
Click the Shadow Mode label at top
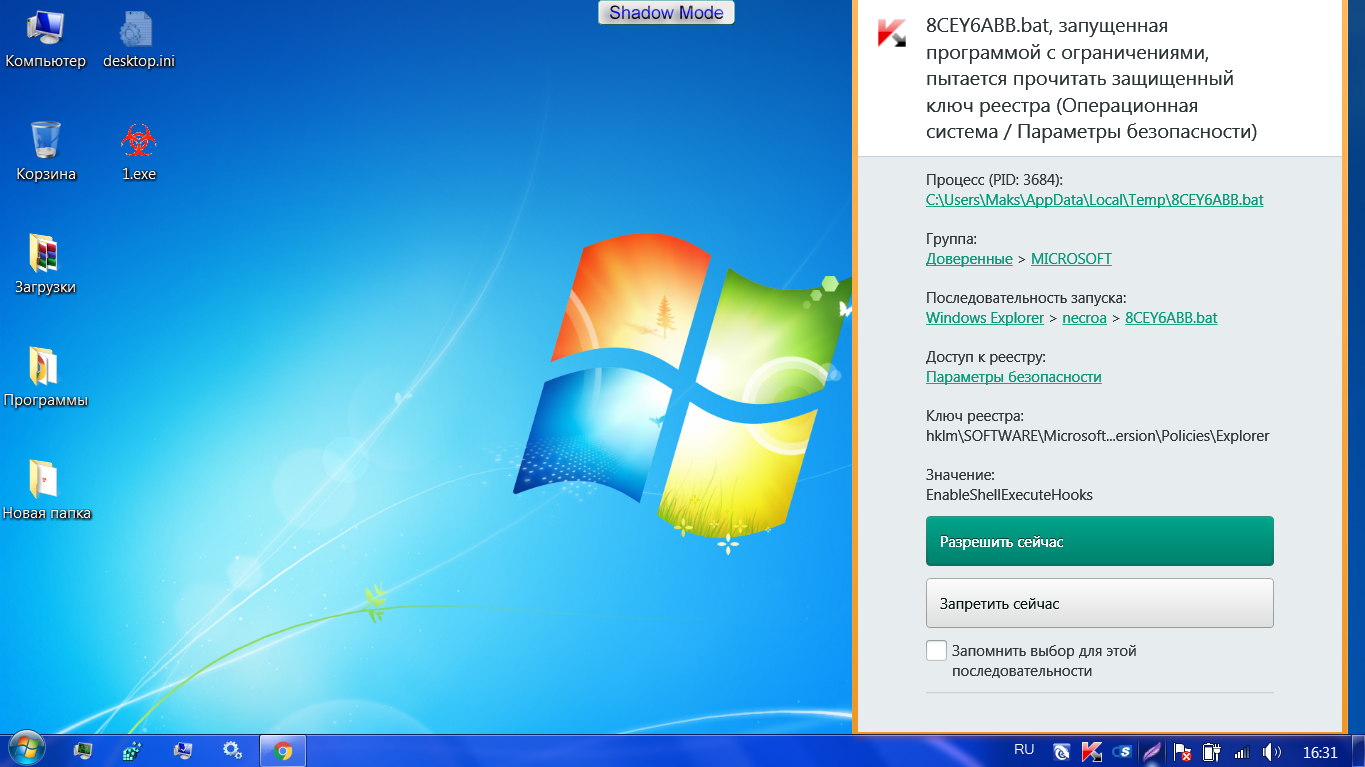tap(666, 13)
